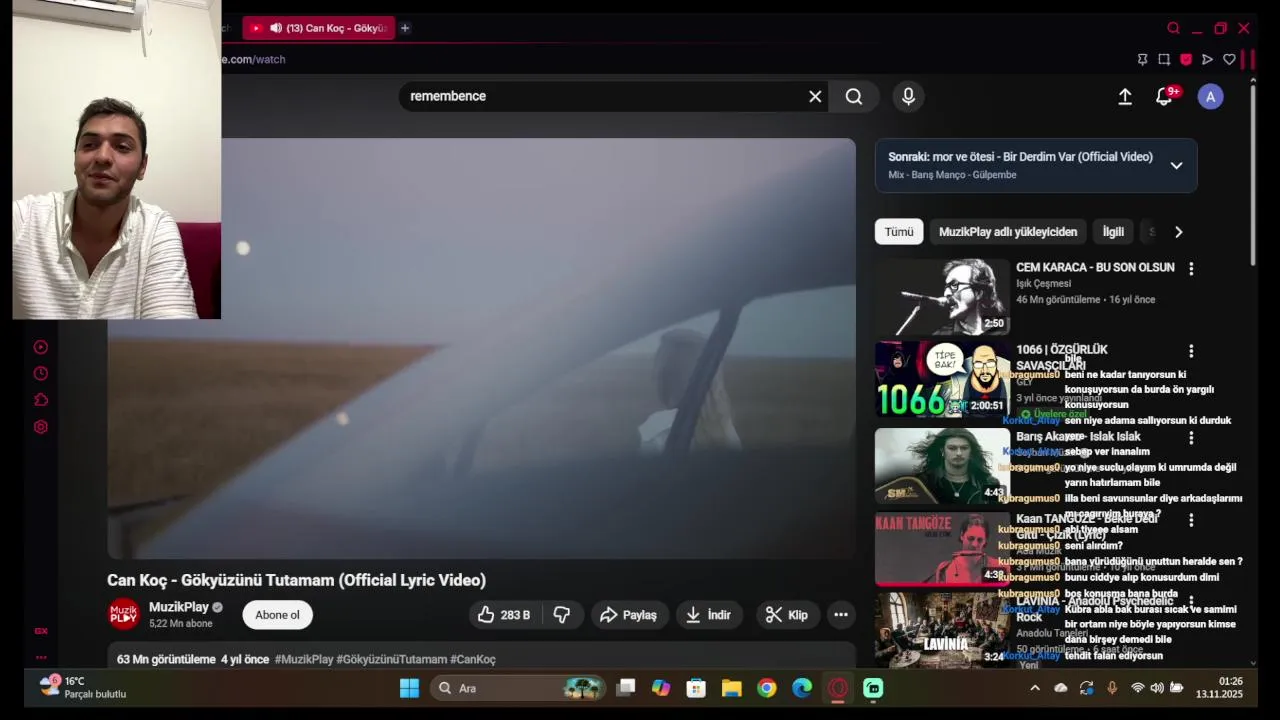The width and height of the screenshot is (1280, 720).
Task: Open the notifications bell
Action: tap(1164, 96)
